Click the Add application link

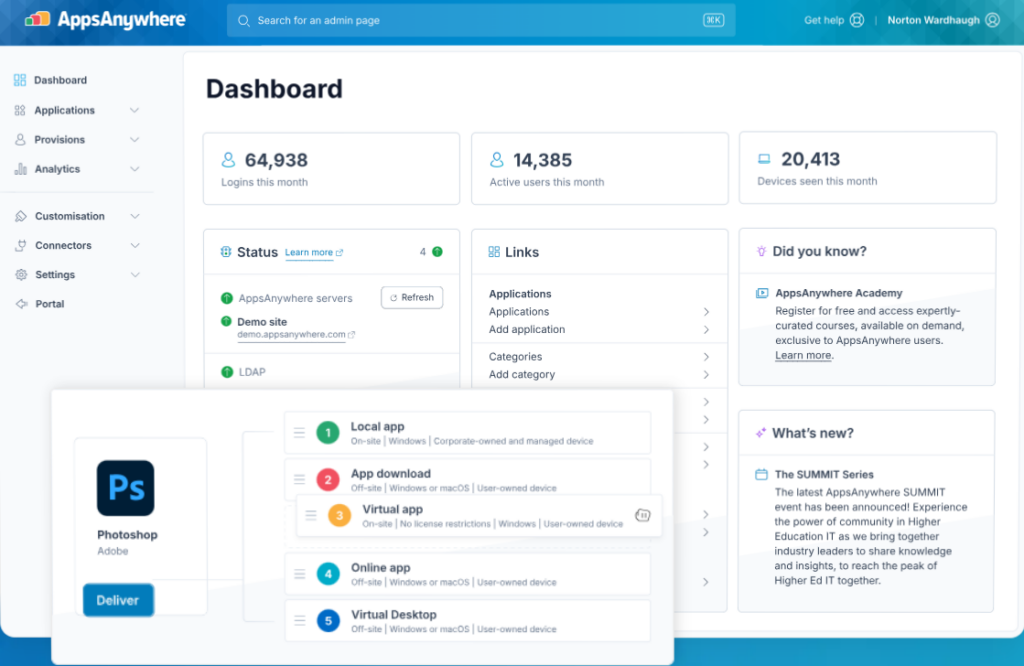[527, 329]
